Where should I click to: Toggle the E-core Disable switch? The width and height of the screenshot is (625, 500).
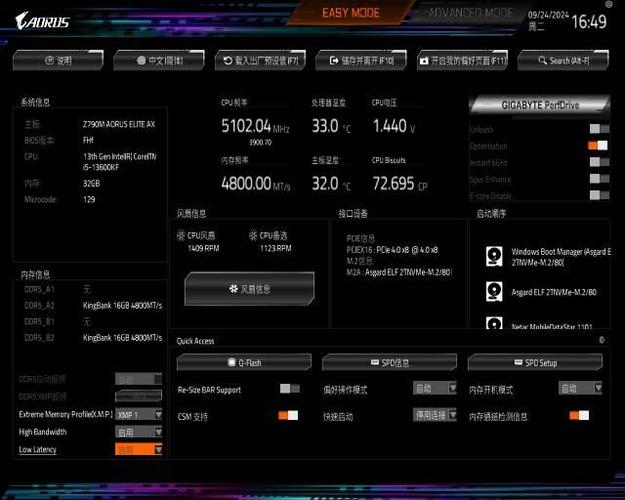[x=599, y=195]
